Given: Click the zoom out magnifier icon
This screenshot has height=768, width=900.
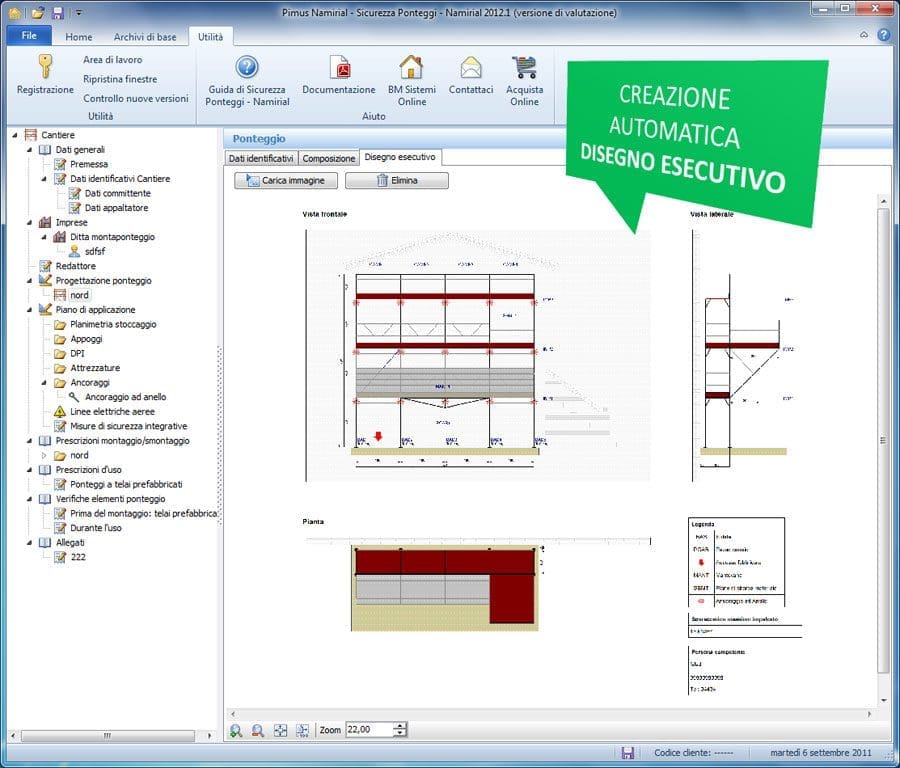Looking at the screenshot, I should pos(258,730).
